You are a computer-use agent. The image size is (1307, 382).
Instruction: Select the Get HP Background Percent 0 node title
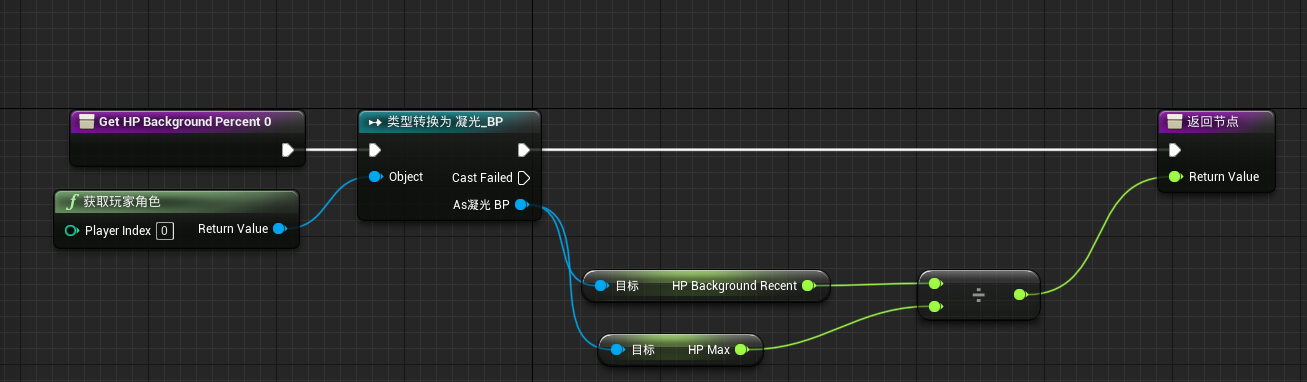click(x=185, y=121)
